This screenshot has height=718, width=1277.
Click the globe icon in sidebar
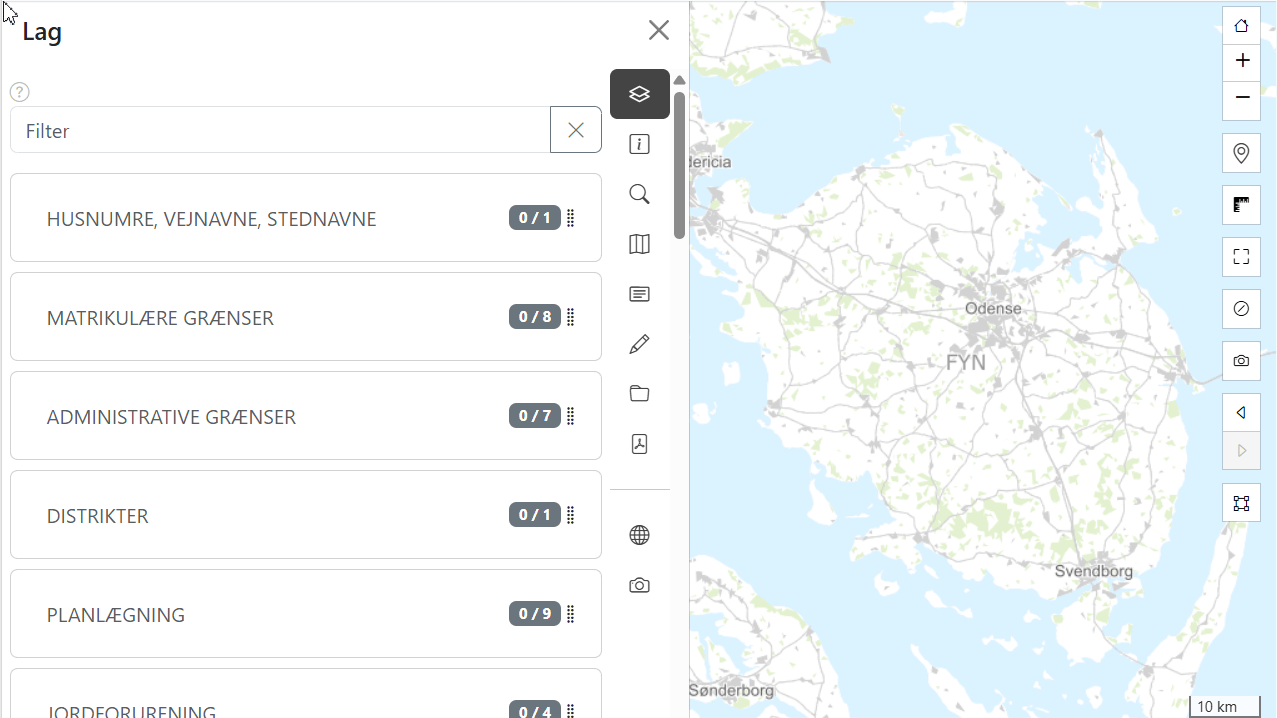tap(640, 535)
